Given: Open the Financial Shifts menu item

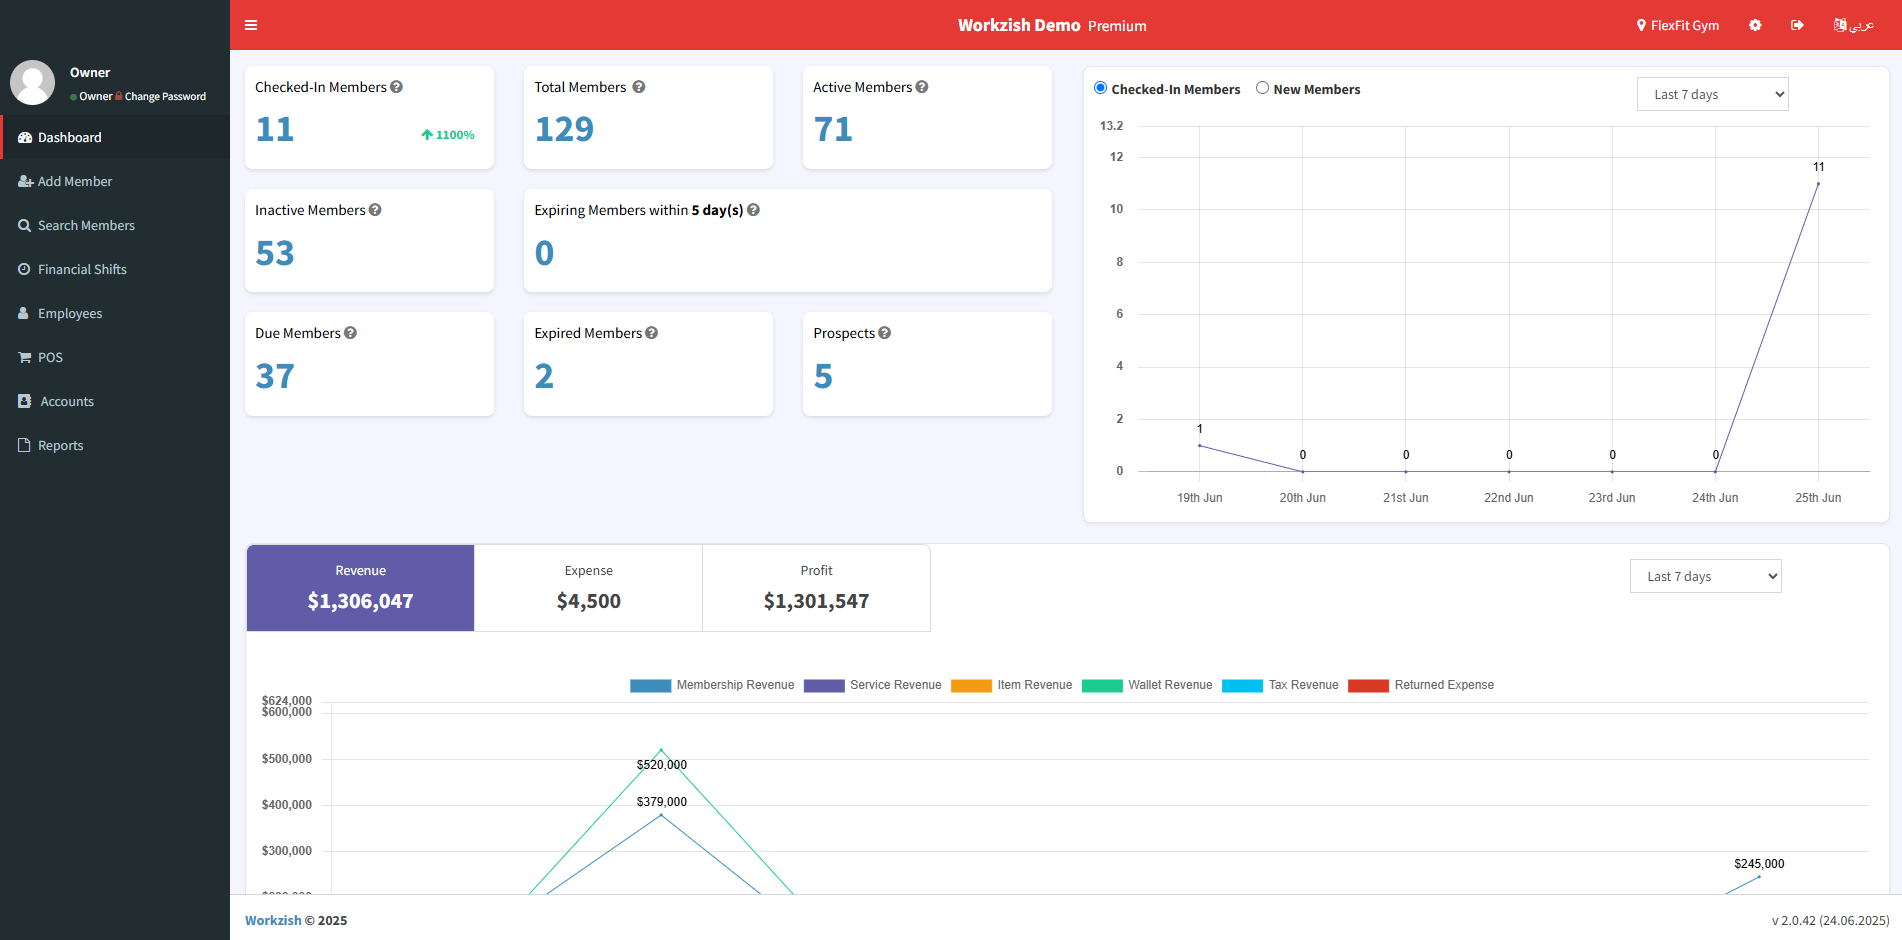Looking at the screenshot, I should (82, 269).
